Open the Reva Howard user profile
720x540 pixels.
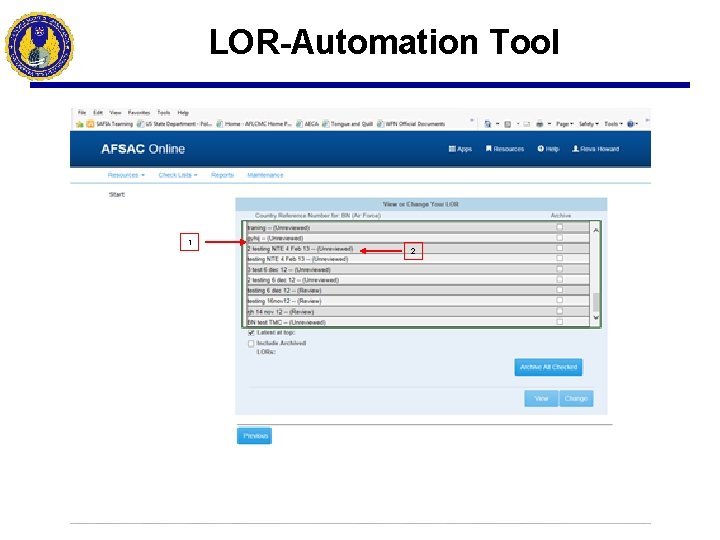point(596,149)
